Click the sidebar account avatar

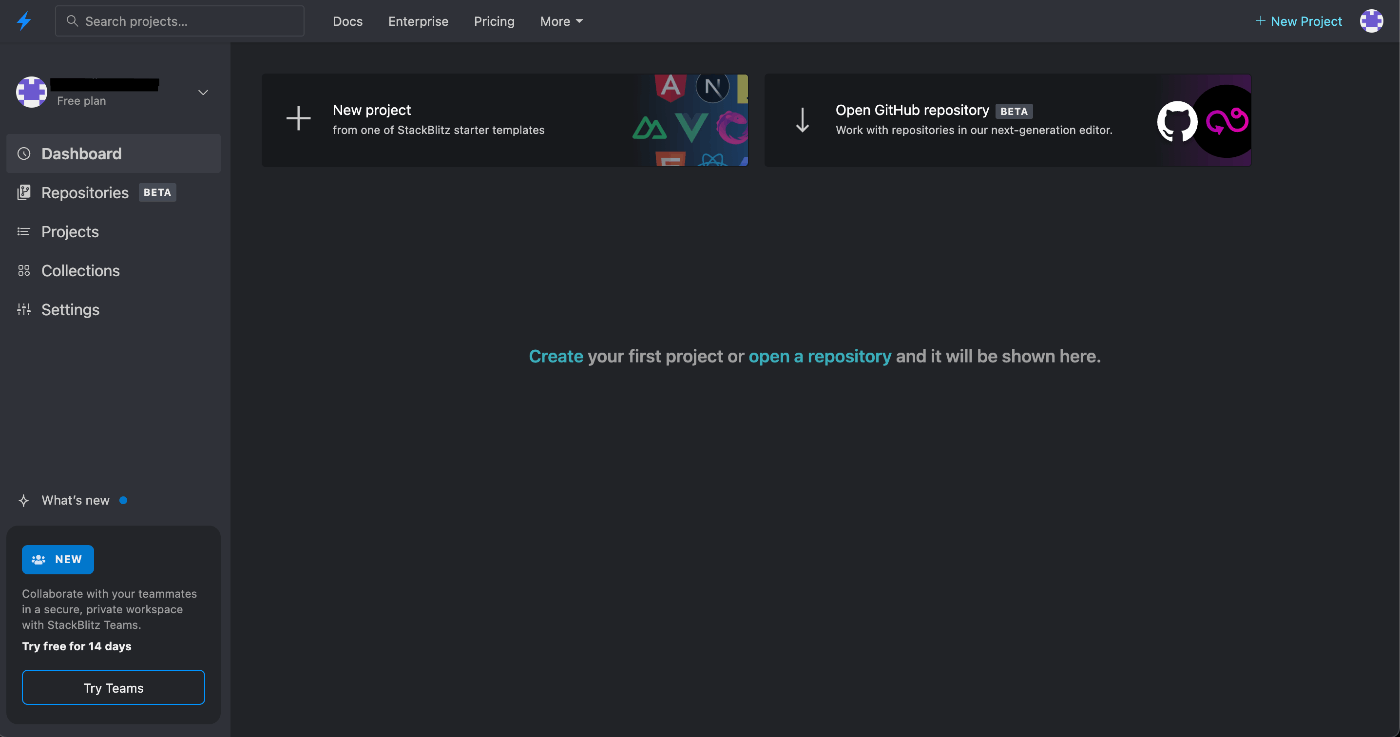pyautogui.click(x=32, y=92)
